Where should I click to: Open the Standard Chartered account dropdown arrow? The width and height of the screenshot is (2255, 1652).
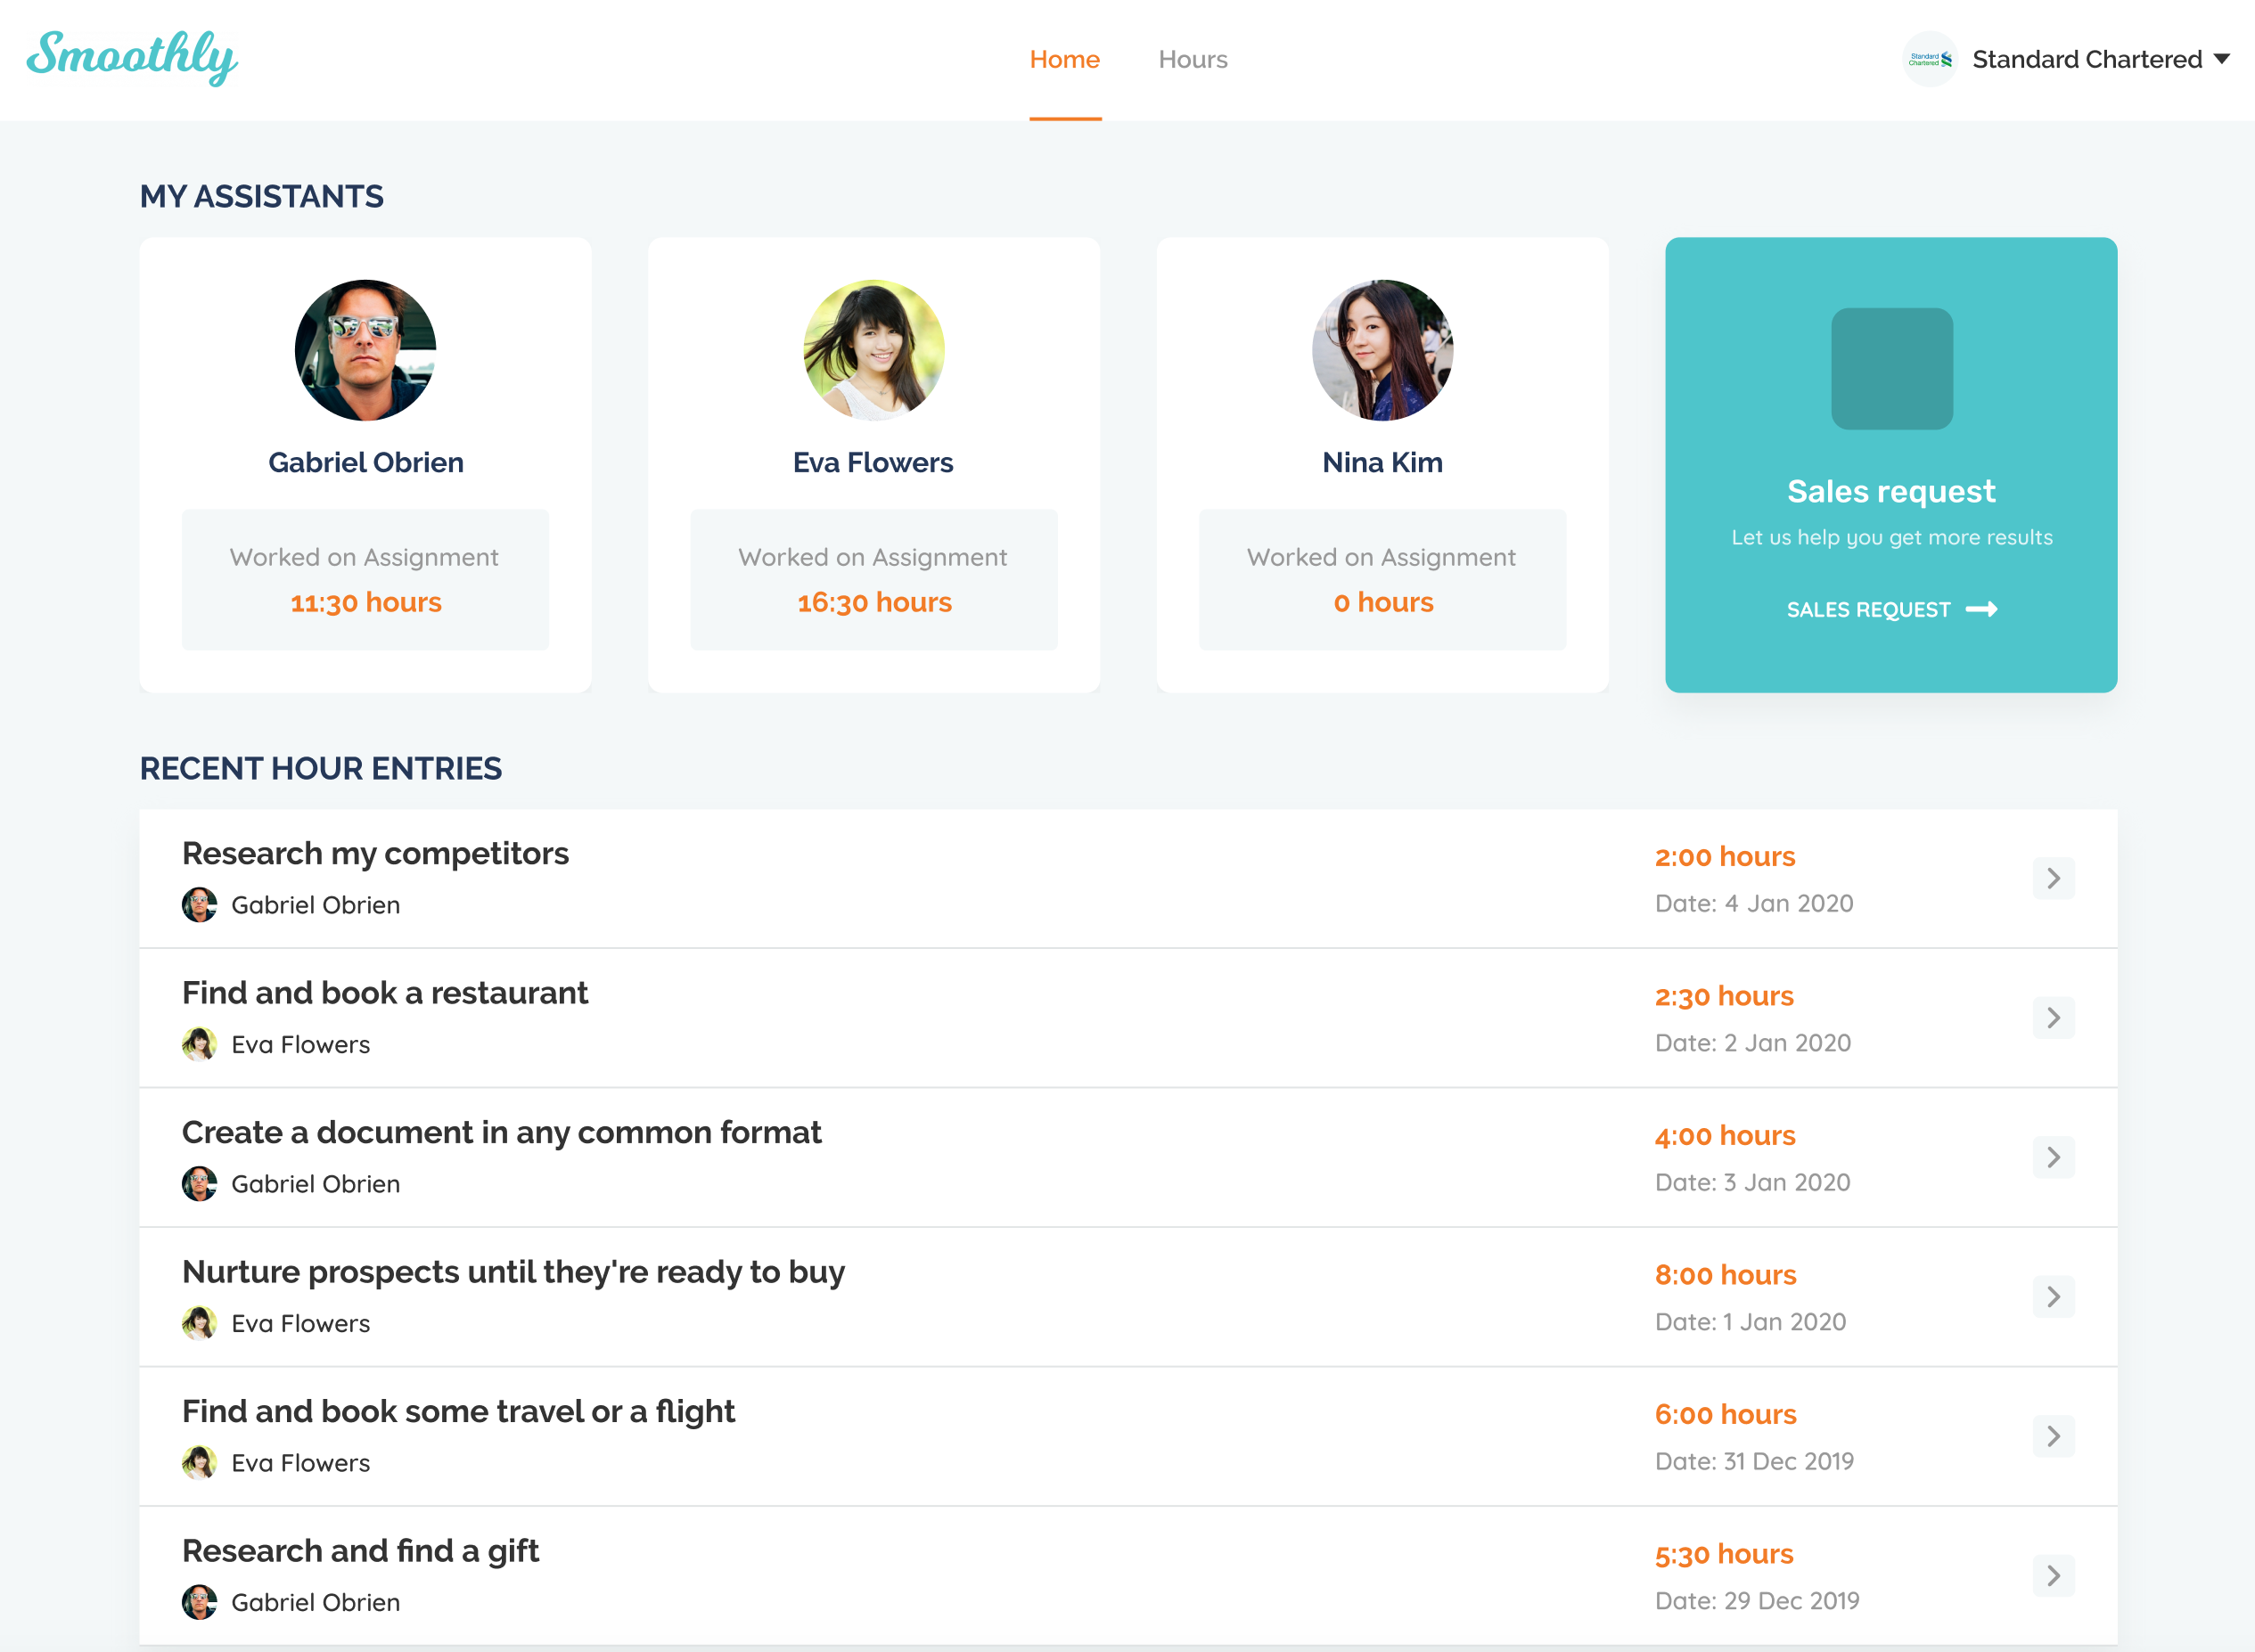coord(2221,59)
